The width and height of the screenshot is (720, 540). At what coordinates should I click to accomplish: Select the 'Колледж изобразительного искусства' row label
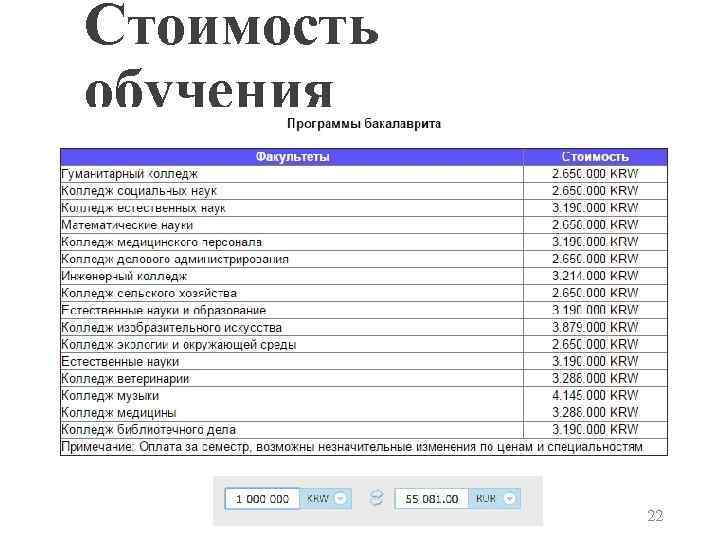[x=171, y=327]
